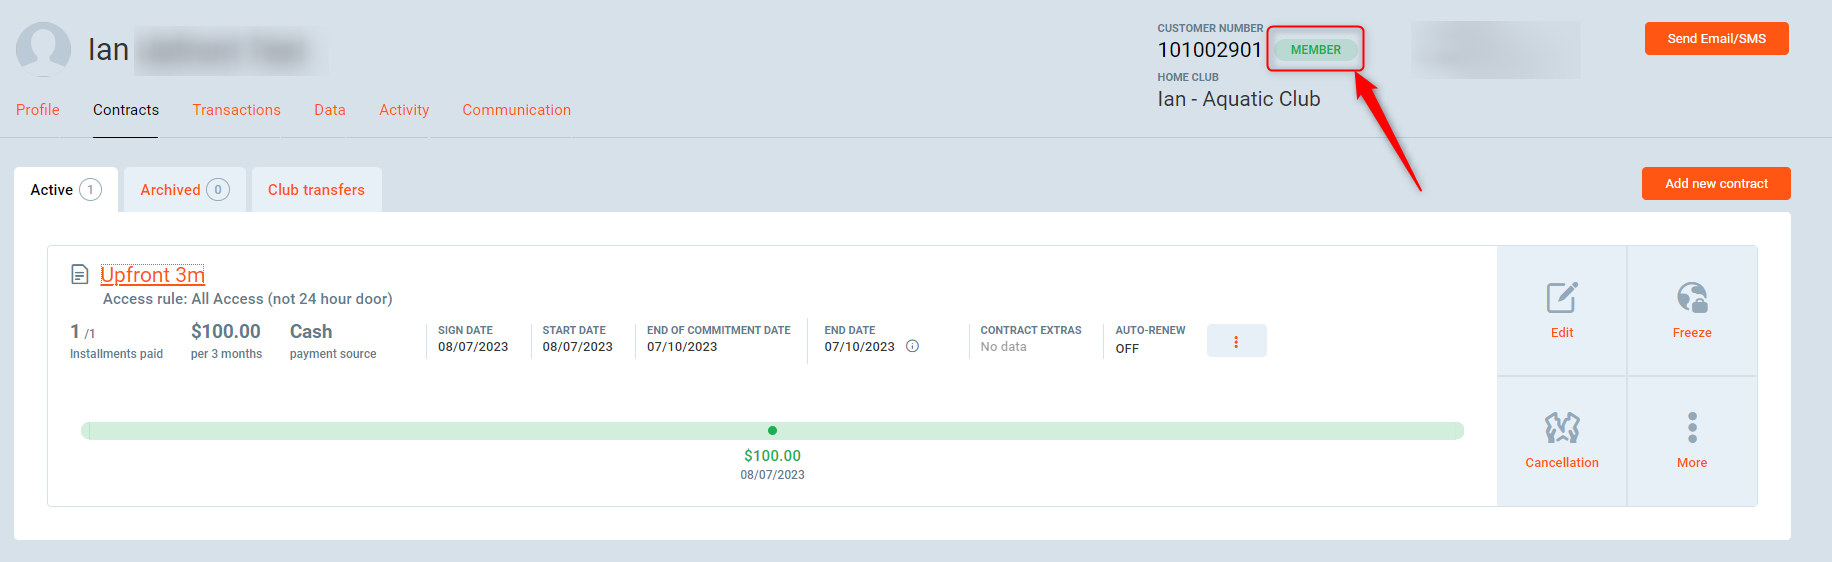Open the Activity tab
1832x562 pixels.
point(404,110)
